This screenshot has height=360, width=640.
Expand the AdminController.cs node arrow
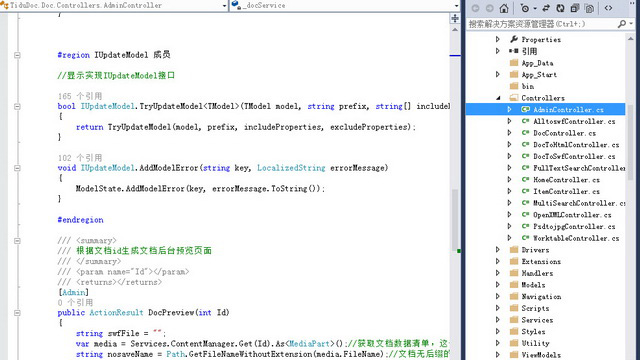point(509,109)
